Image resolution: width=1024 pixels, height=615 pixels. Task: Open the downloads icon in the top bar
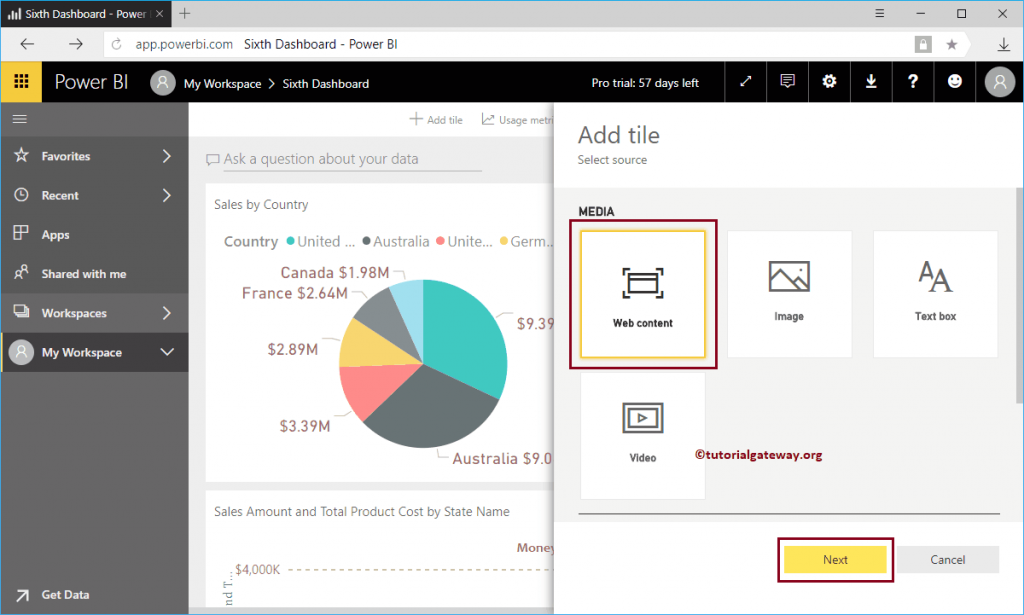(871, 81)
